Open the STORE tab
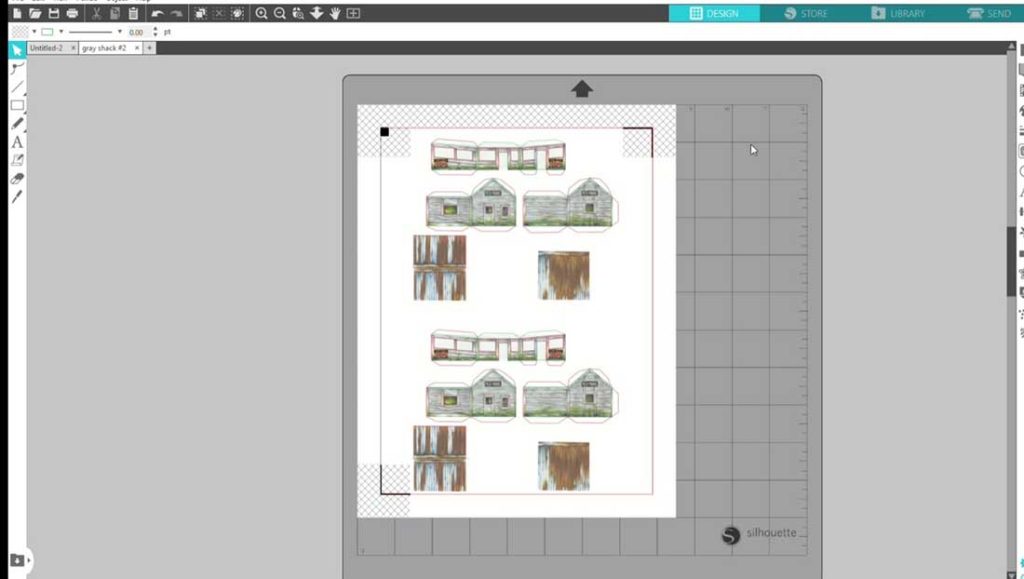Image resolution: width=1024 pixels, height=579 pixels. 811,14
